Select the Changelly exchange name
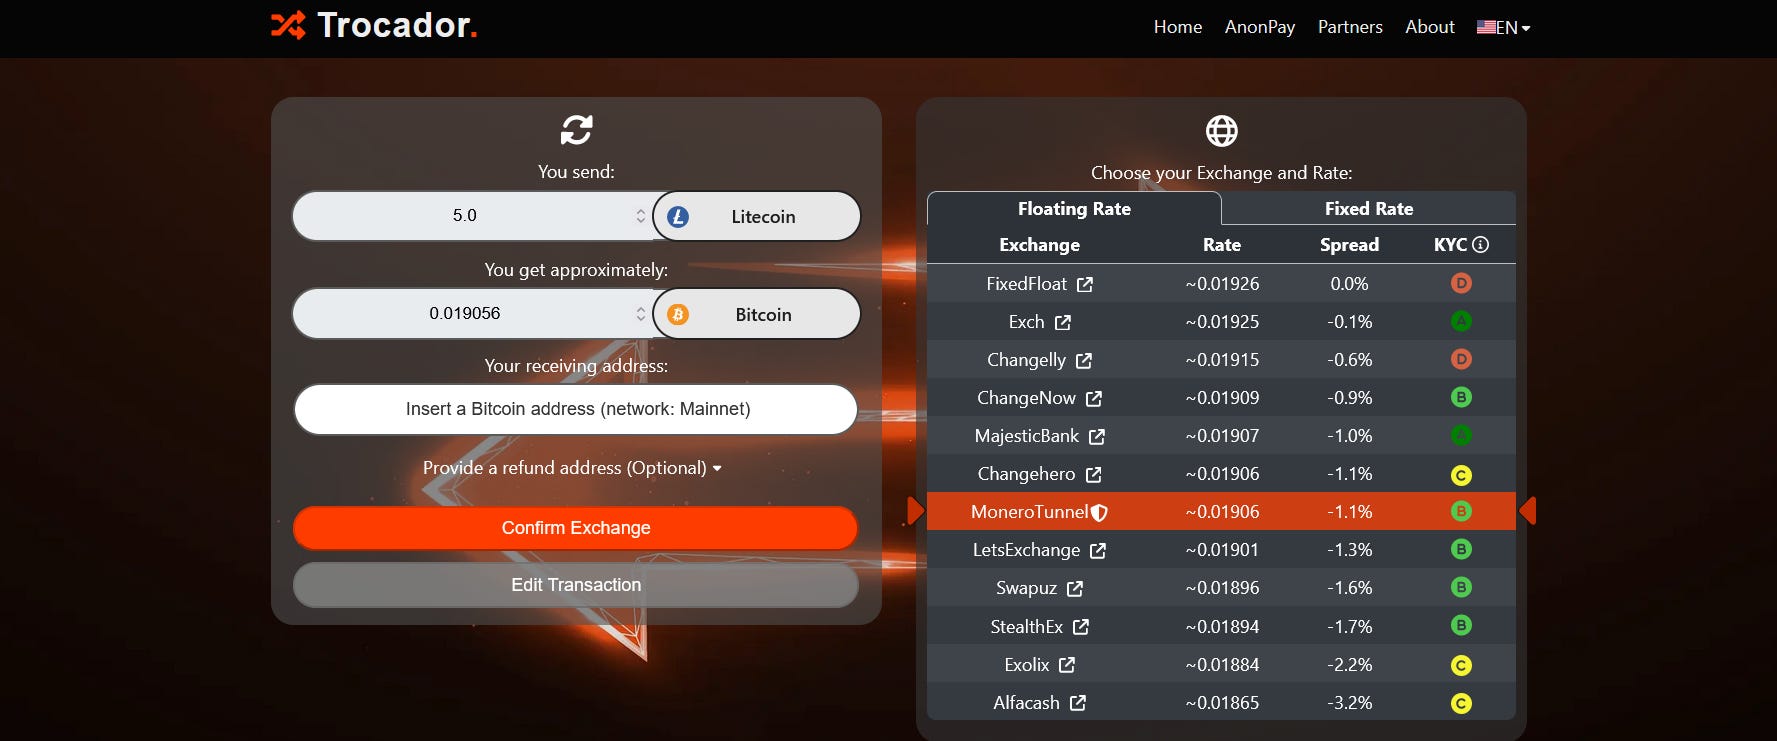Image resolution: width=1777 pixels, height=741 pixels. (1026, 360)
